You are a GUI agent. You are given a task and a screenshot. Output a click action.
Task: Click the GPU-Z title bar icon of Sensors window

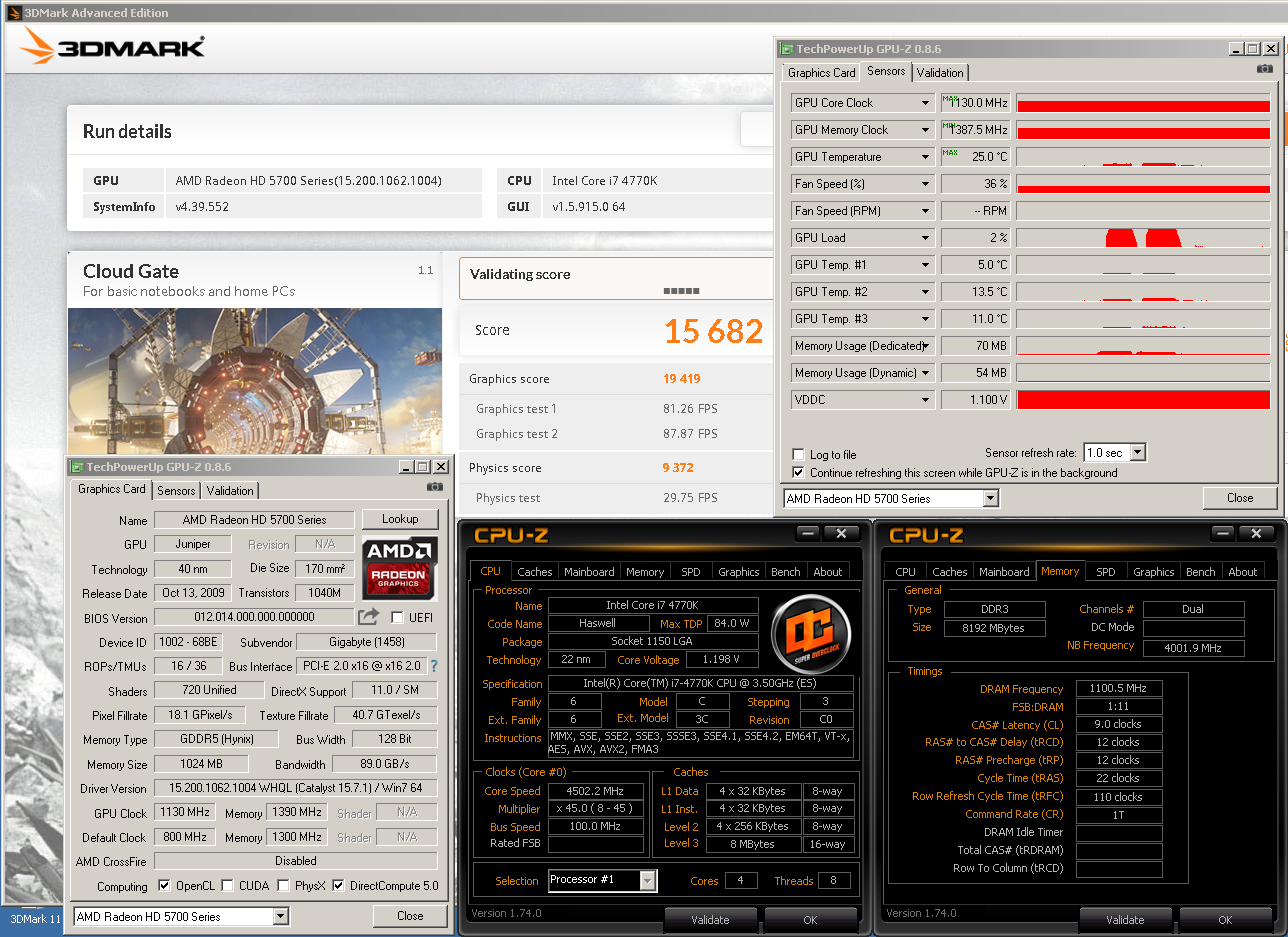pos(787,48)
